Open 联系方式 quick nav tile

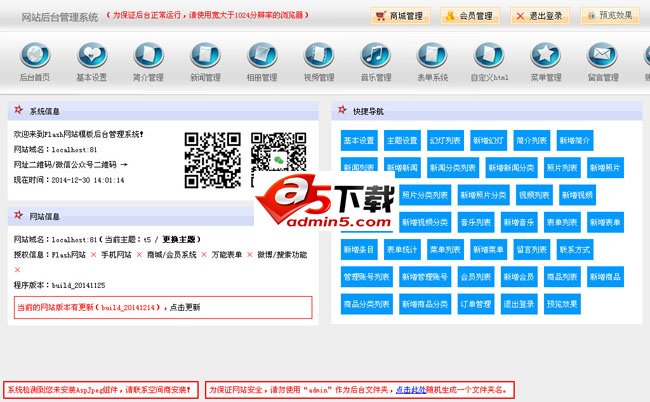coord(575,249)
